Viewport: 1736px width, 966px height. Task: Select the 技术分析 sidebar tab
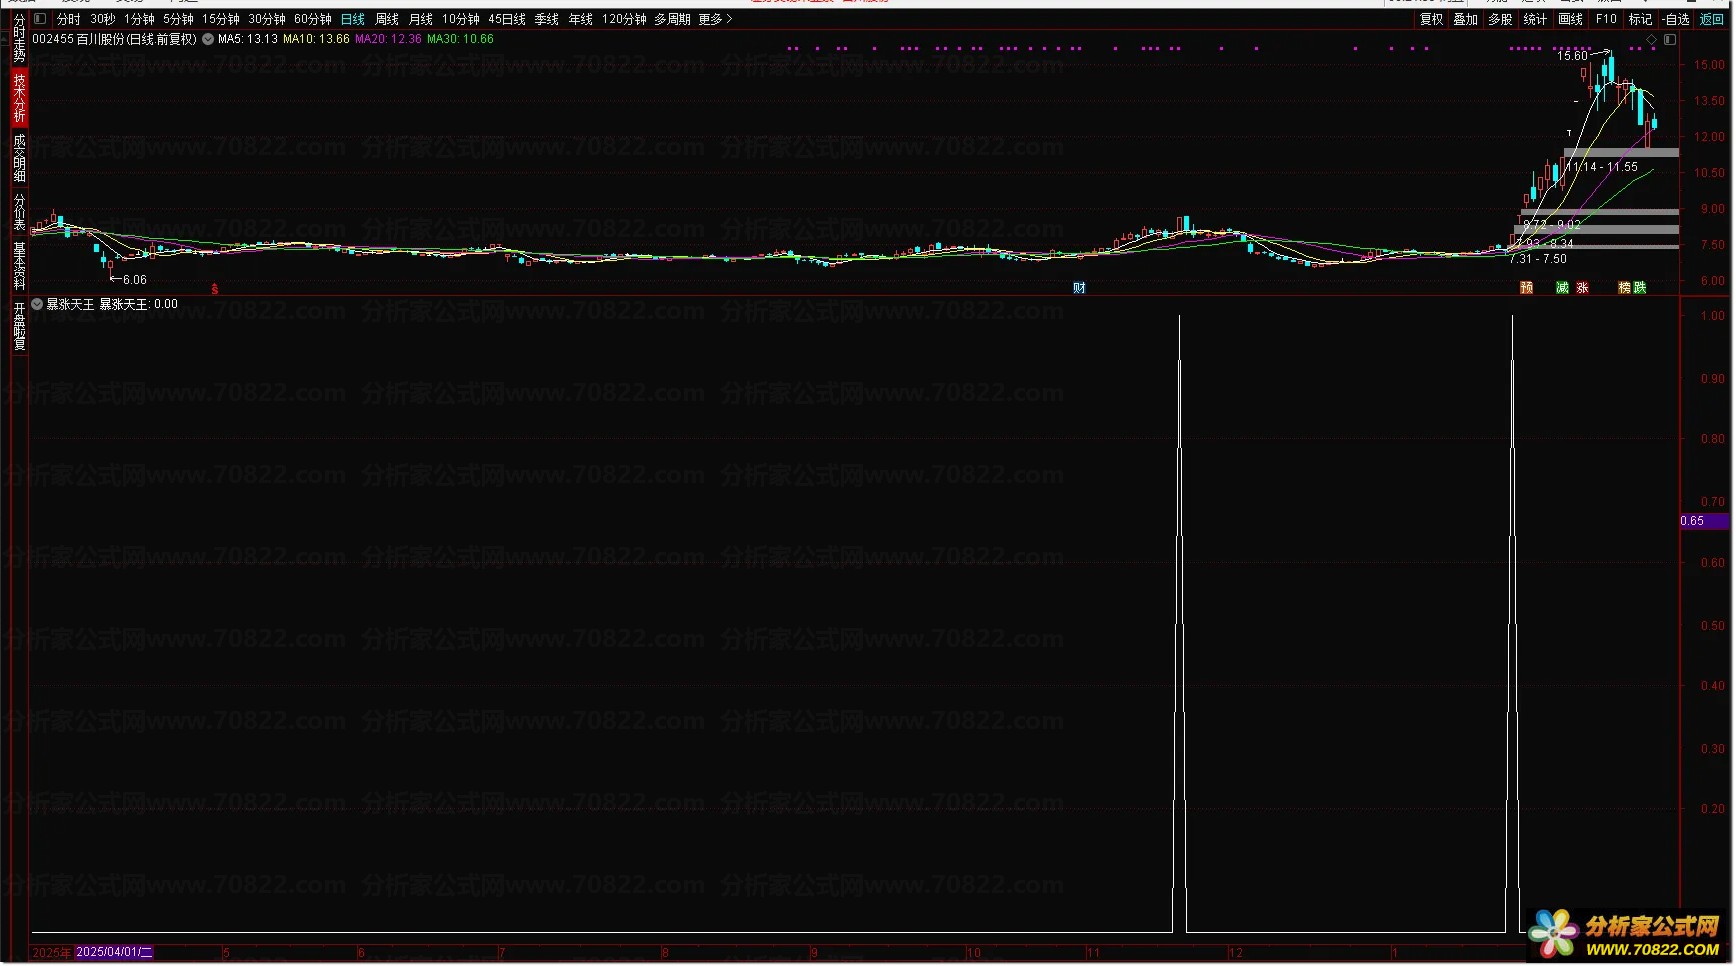tap(19, 99)
